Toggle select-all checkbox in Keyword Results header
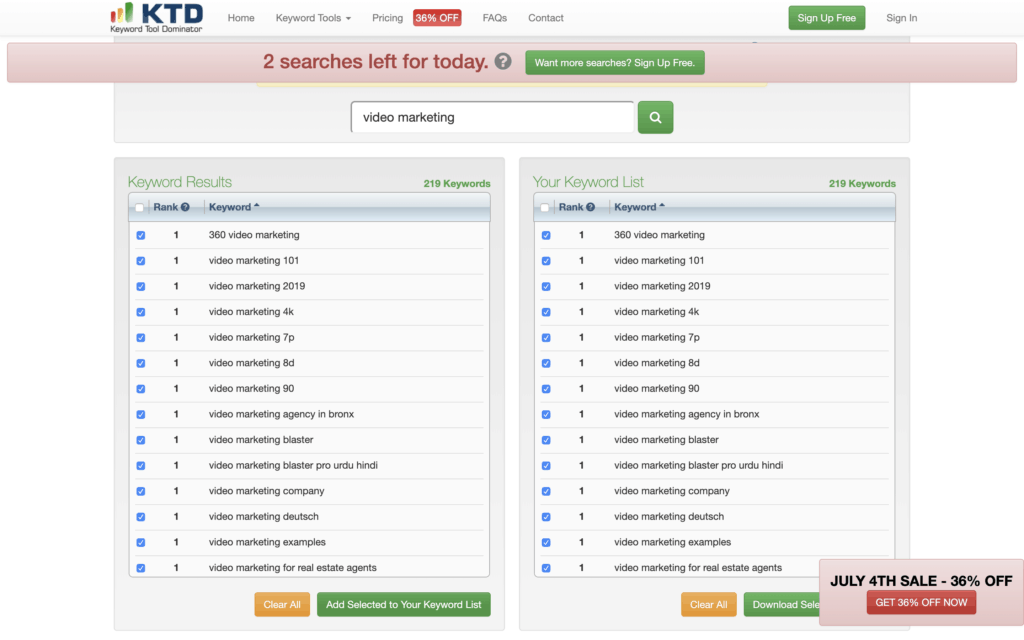The width and height of the screenshot is (1024, 640). pyautogui.click(x=139, y=208)
